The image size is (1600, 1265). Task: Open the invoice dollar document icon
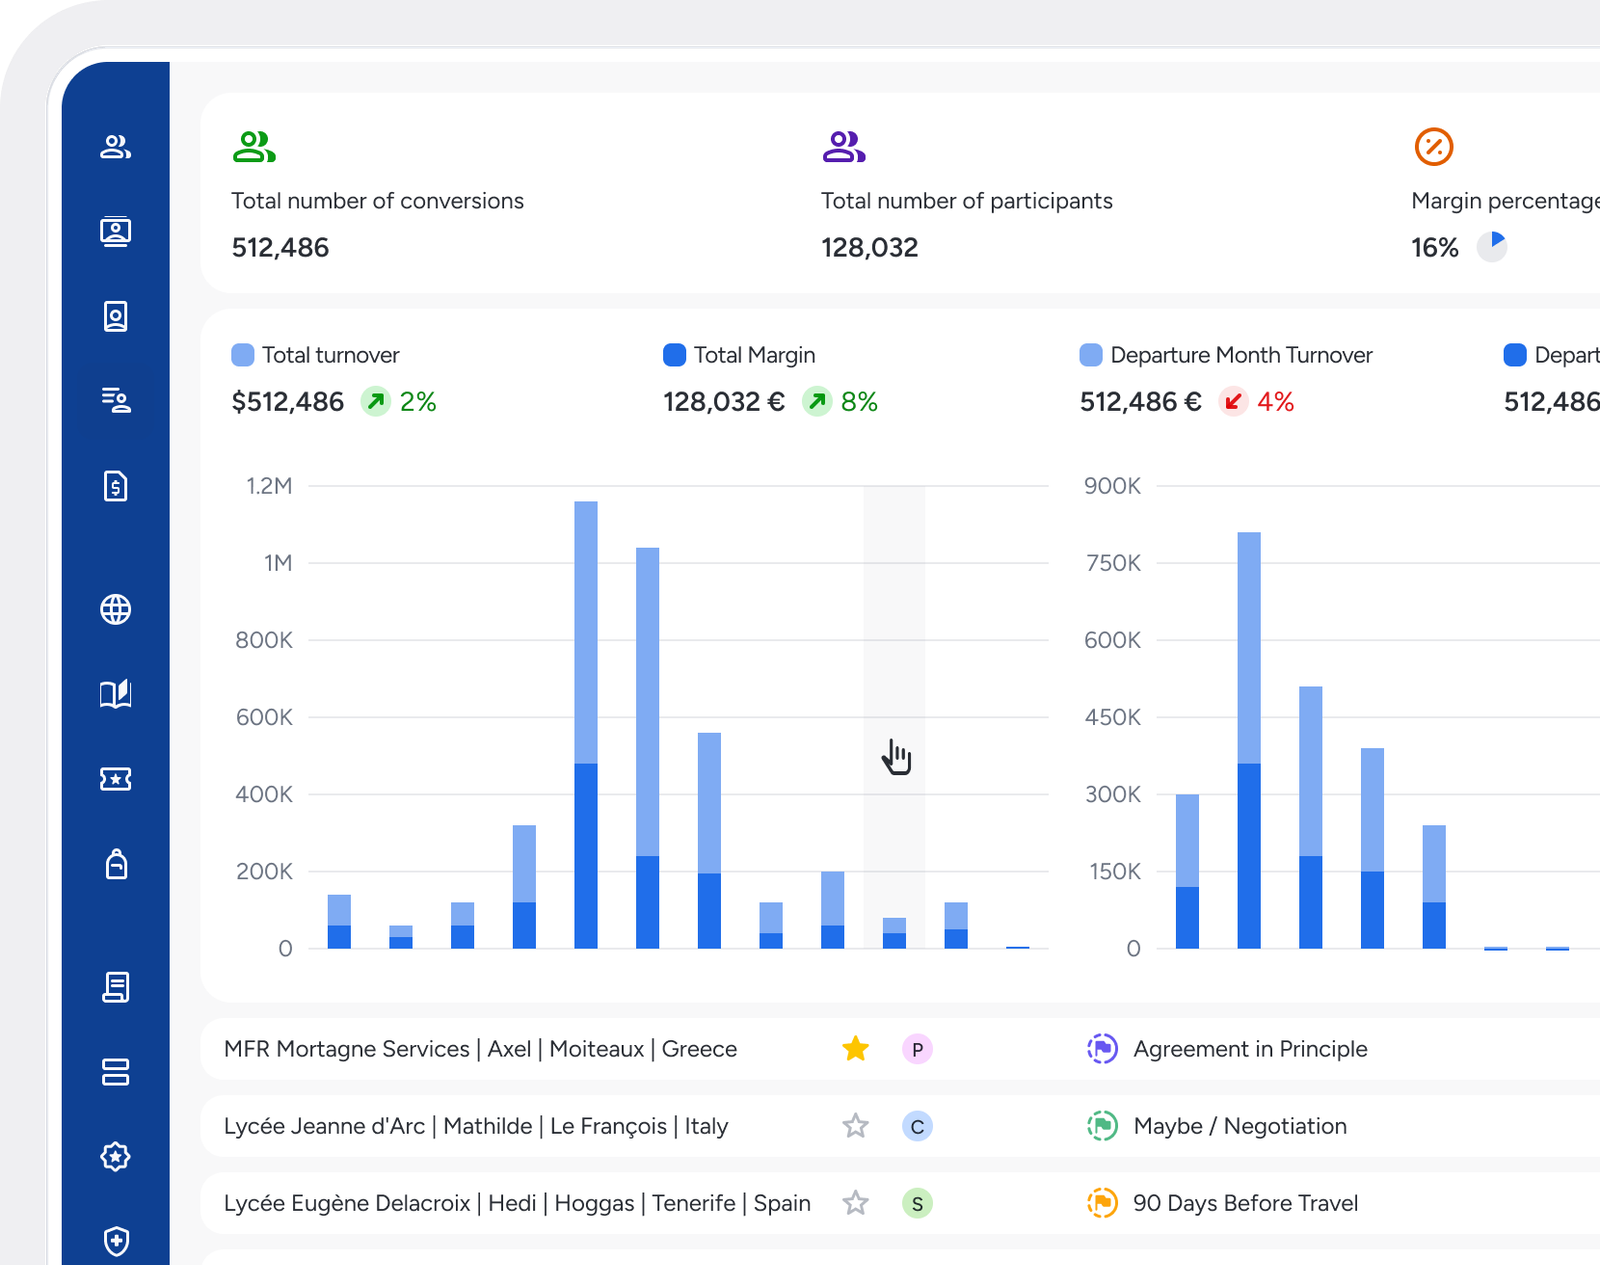116,486
